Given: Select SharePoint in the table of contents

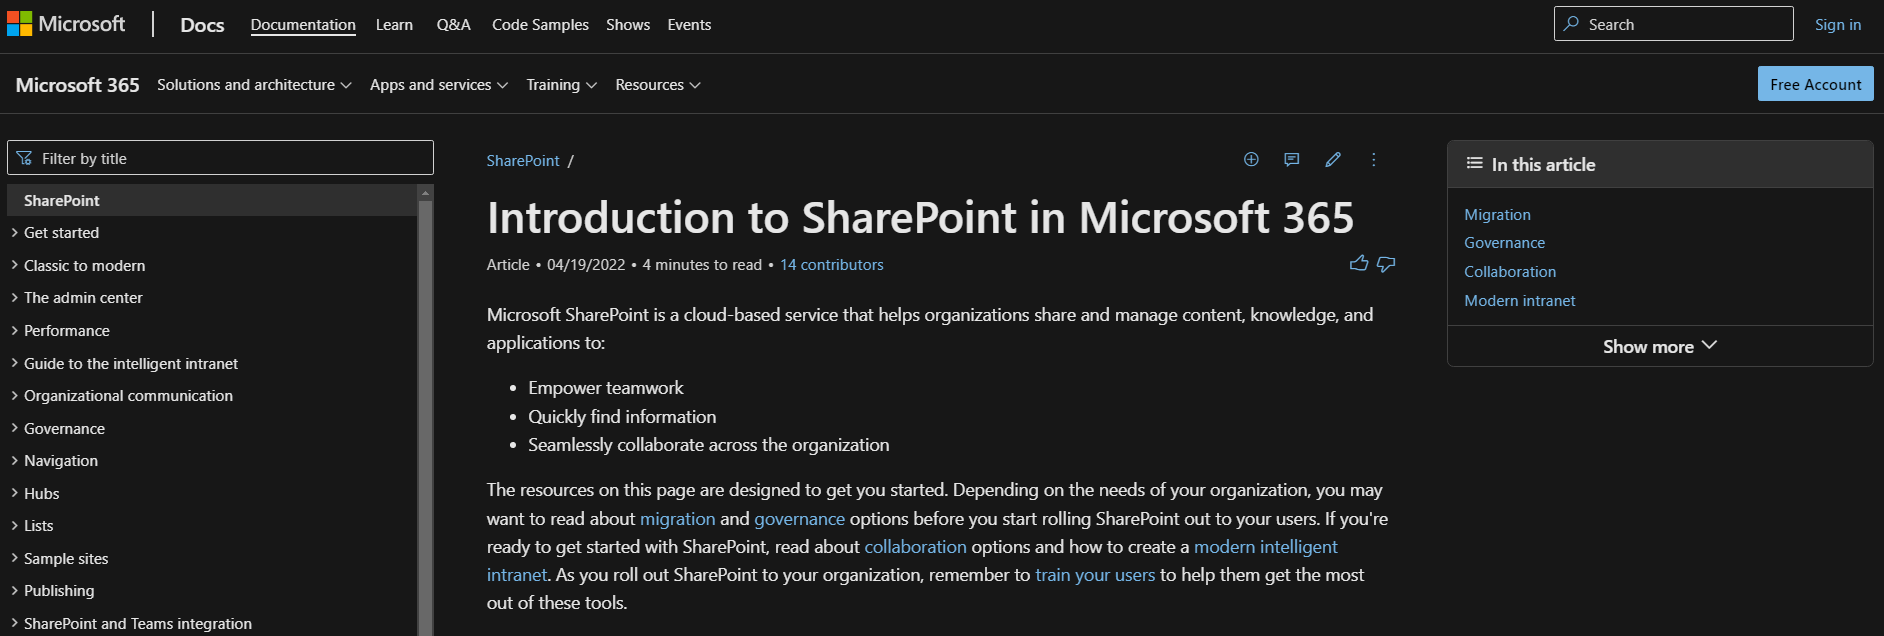Looking at the screenshot, I should coord(212,200).
